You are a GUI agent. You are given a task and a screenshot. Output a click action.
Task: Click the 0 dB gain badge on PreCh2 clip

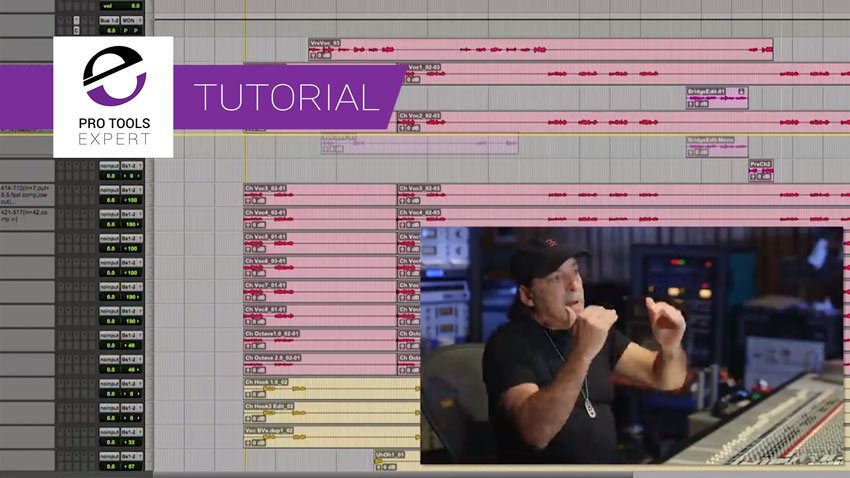coord(764,177)
